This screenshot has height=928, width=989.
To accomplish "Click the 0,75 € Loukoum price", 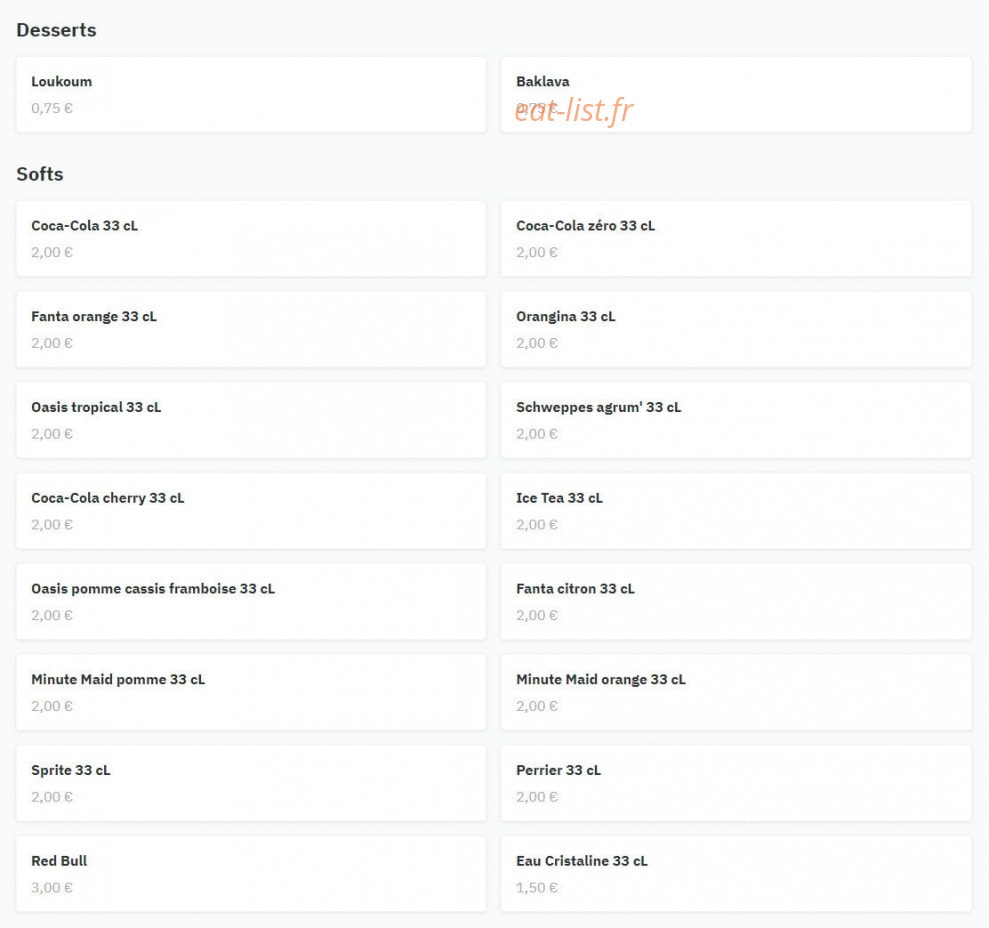I will click(x=52, y=108).
